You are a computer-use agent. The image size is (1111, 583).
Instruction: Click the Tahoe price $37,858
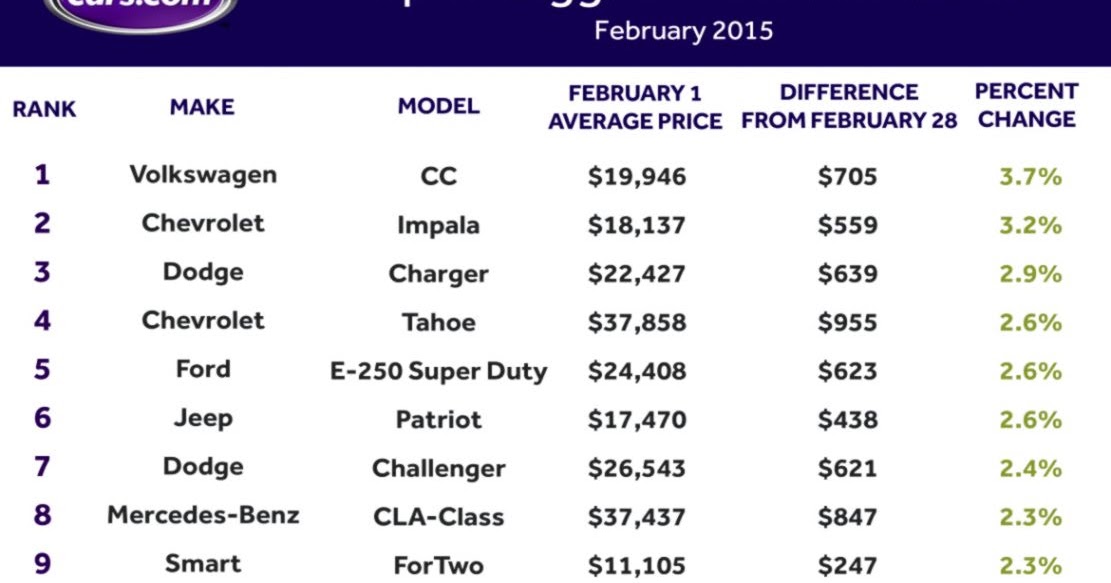tap(637, 323)
